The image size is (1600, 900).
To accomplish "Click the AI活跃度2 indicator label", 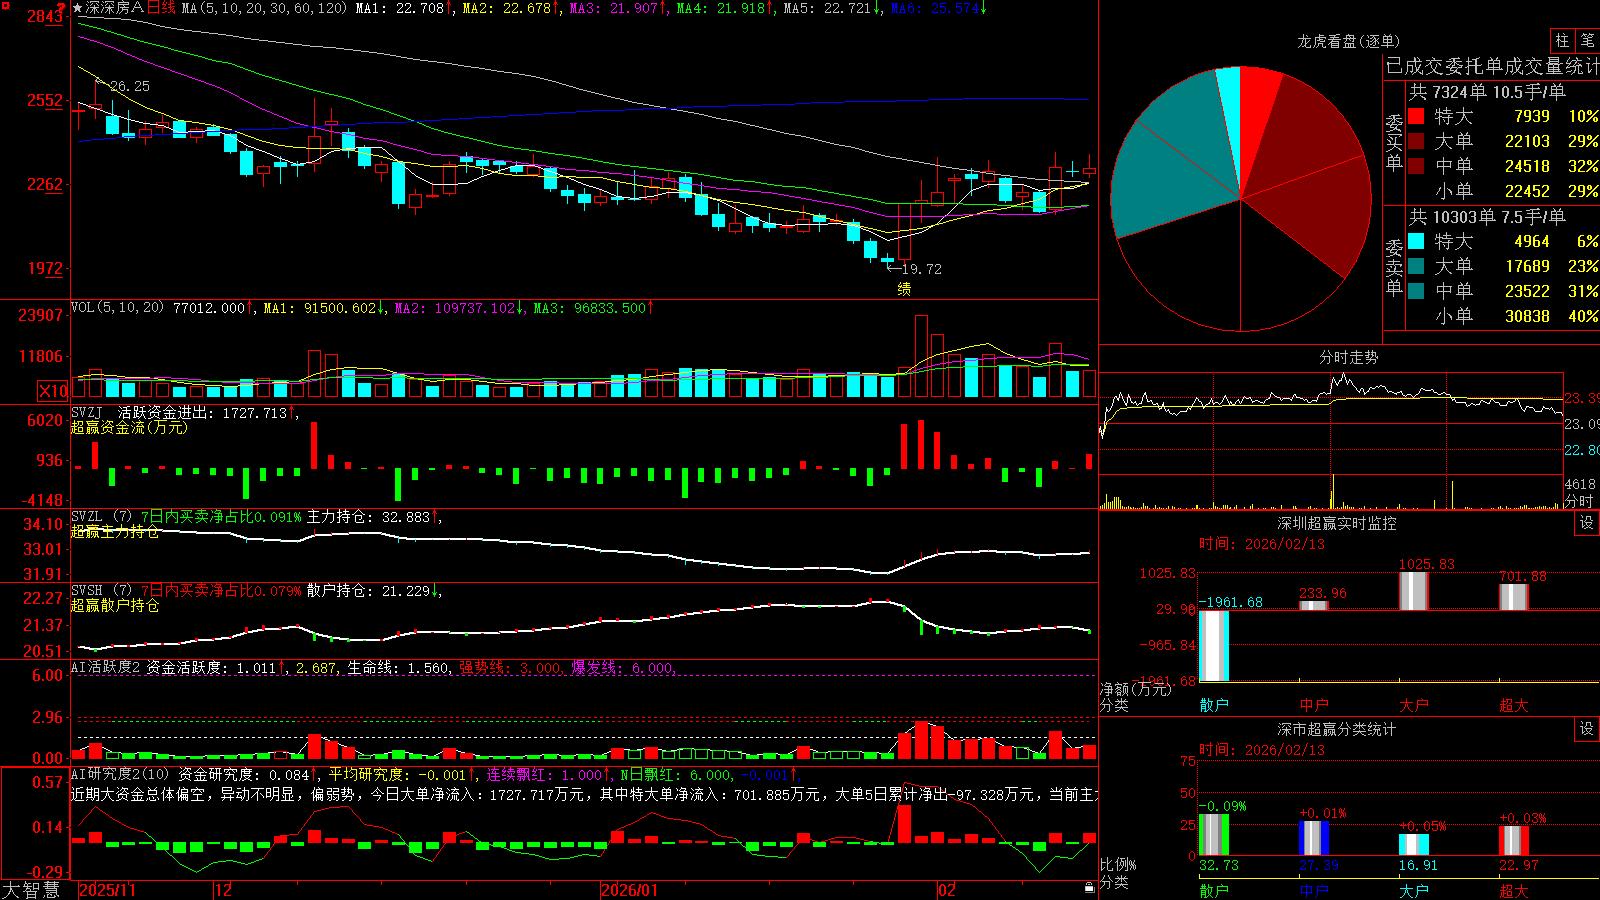I will (105, 668).
